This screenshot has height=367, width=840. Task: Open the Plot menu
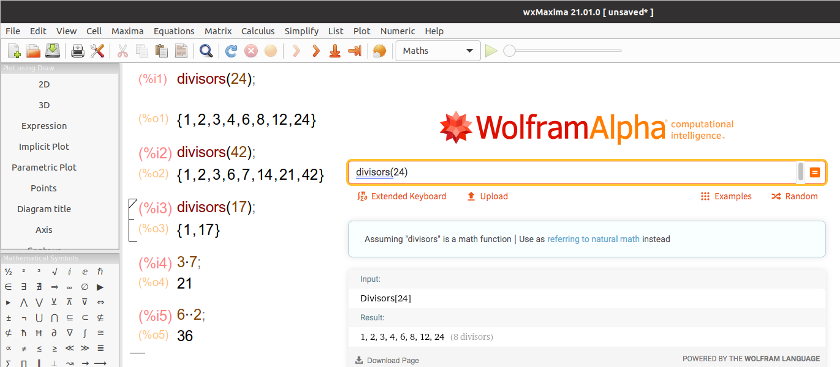coord(362,31)
